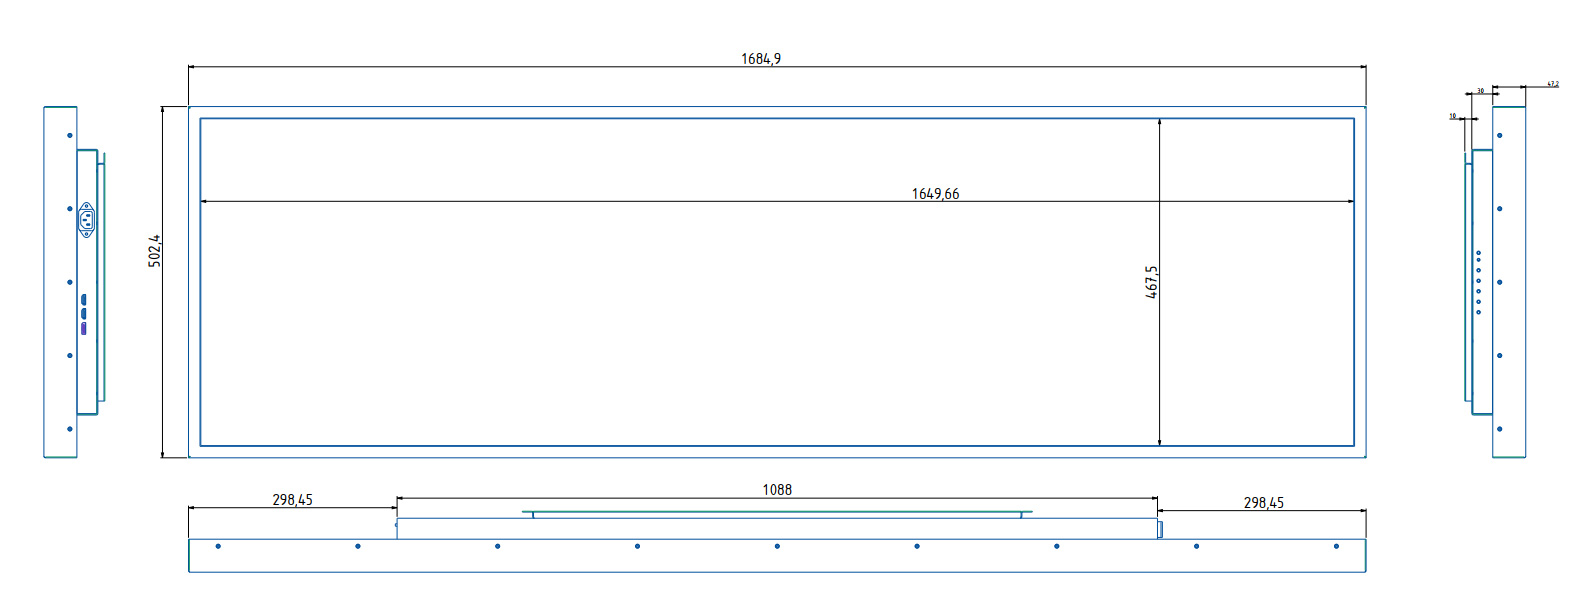The height and width of the screenshot is (597, 1570).
Task: Select the 1649,66 inner width dimension text
Action: click(934, 194)
